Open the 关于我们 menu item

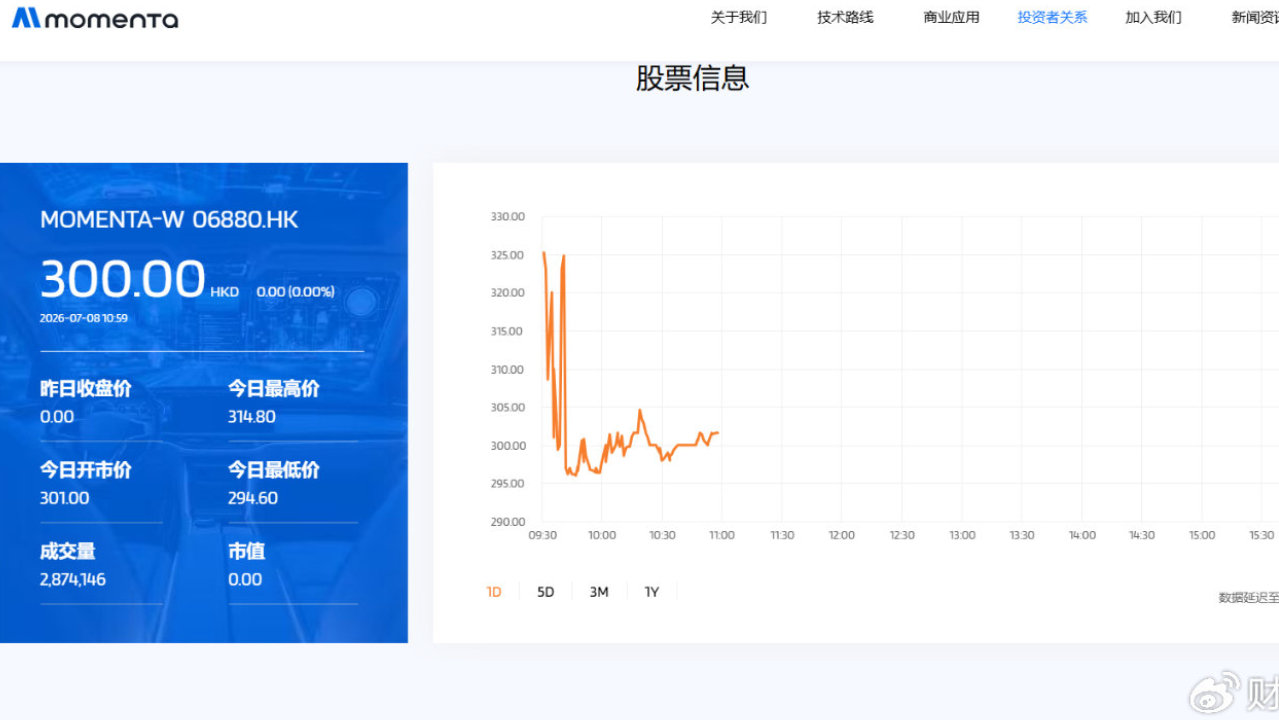click(x=738, y=17)
